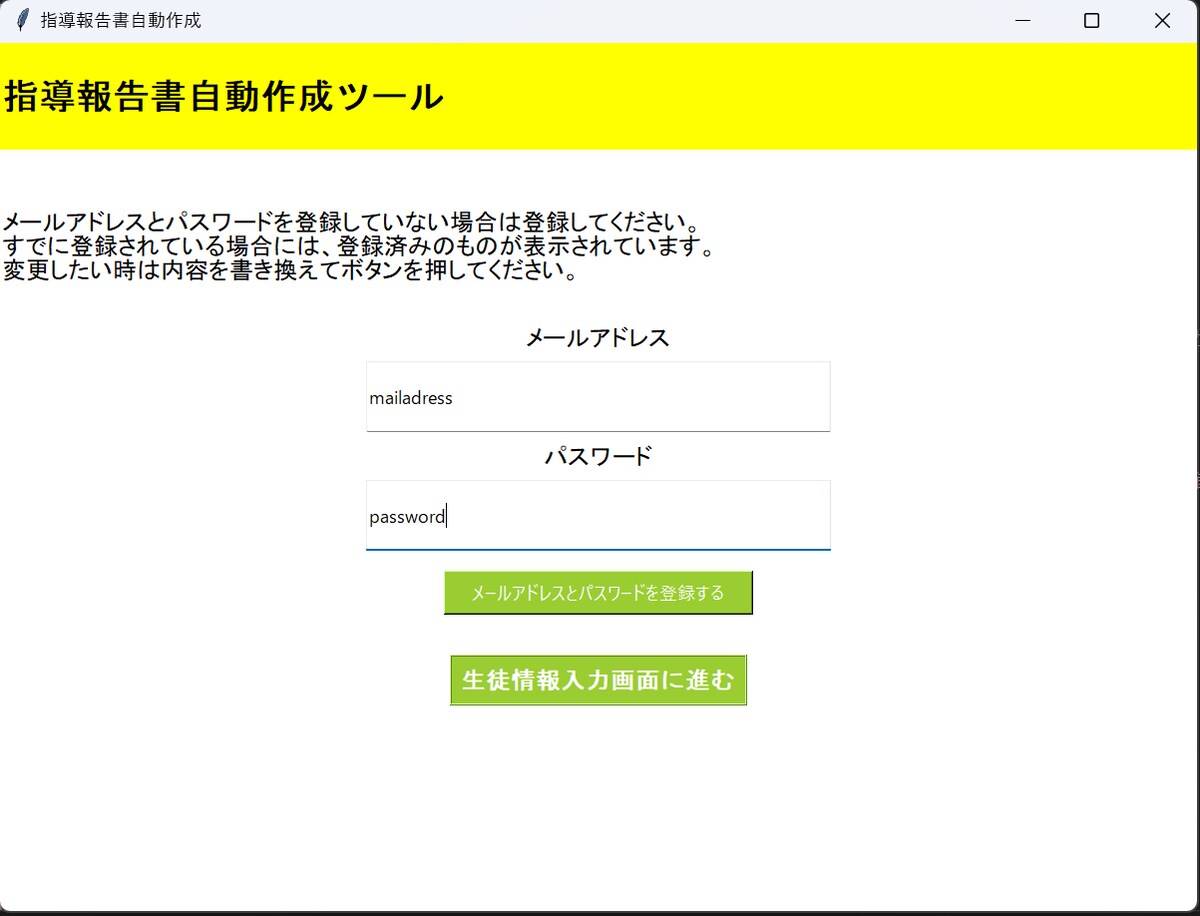This screenshot has width=1200, height=916.
Task: Click instruction line starting with すでに登録されている
Action: click(359, 246)
